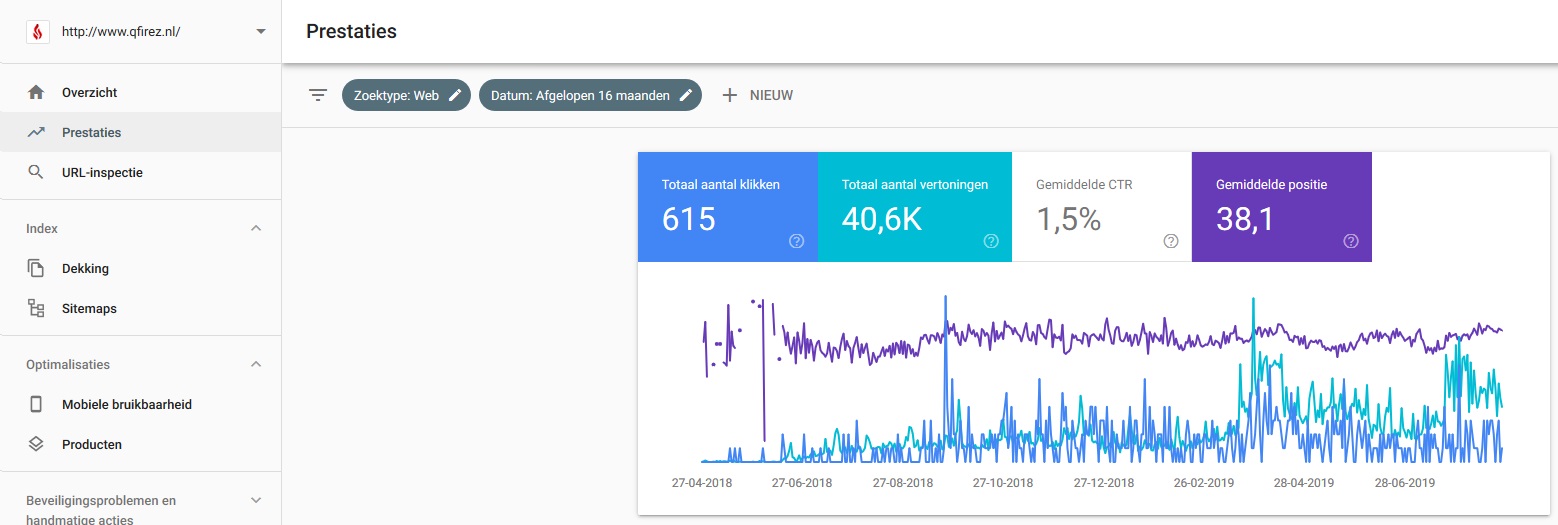Collapse the Optimalisaties section

tap(256, 364)
